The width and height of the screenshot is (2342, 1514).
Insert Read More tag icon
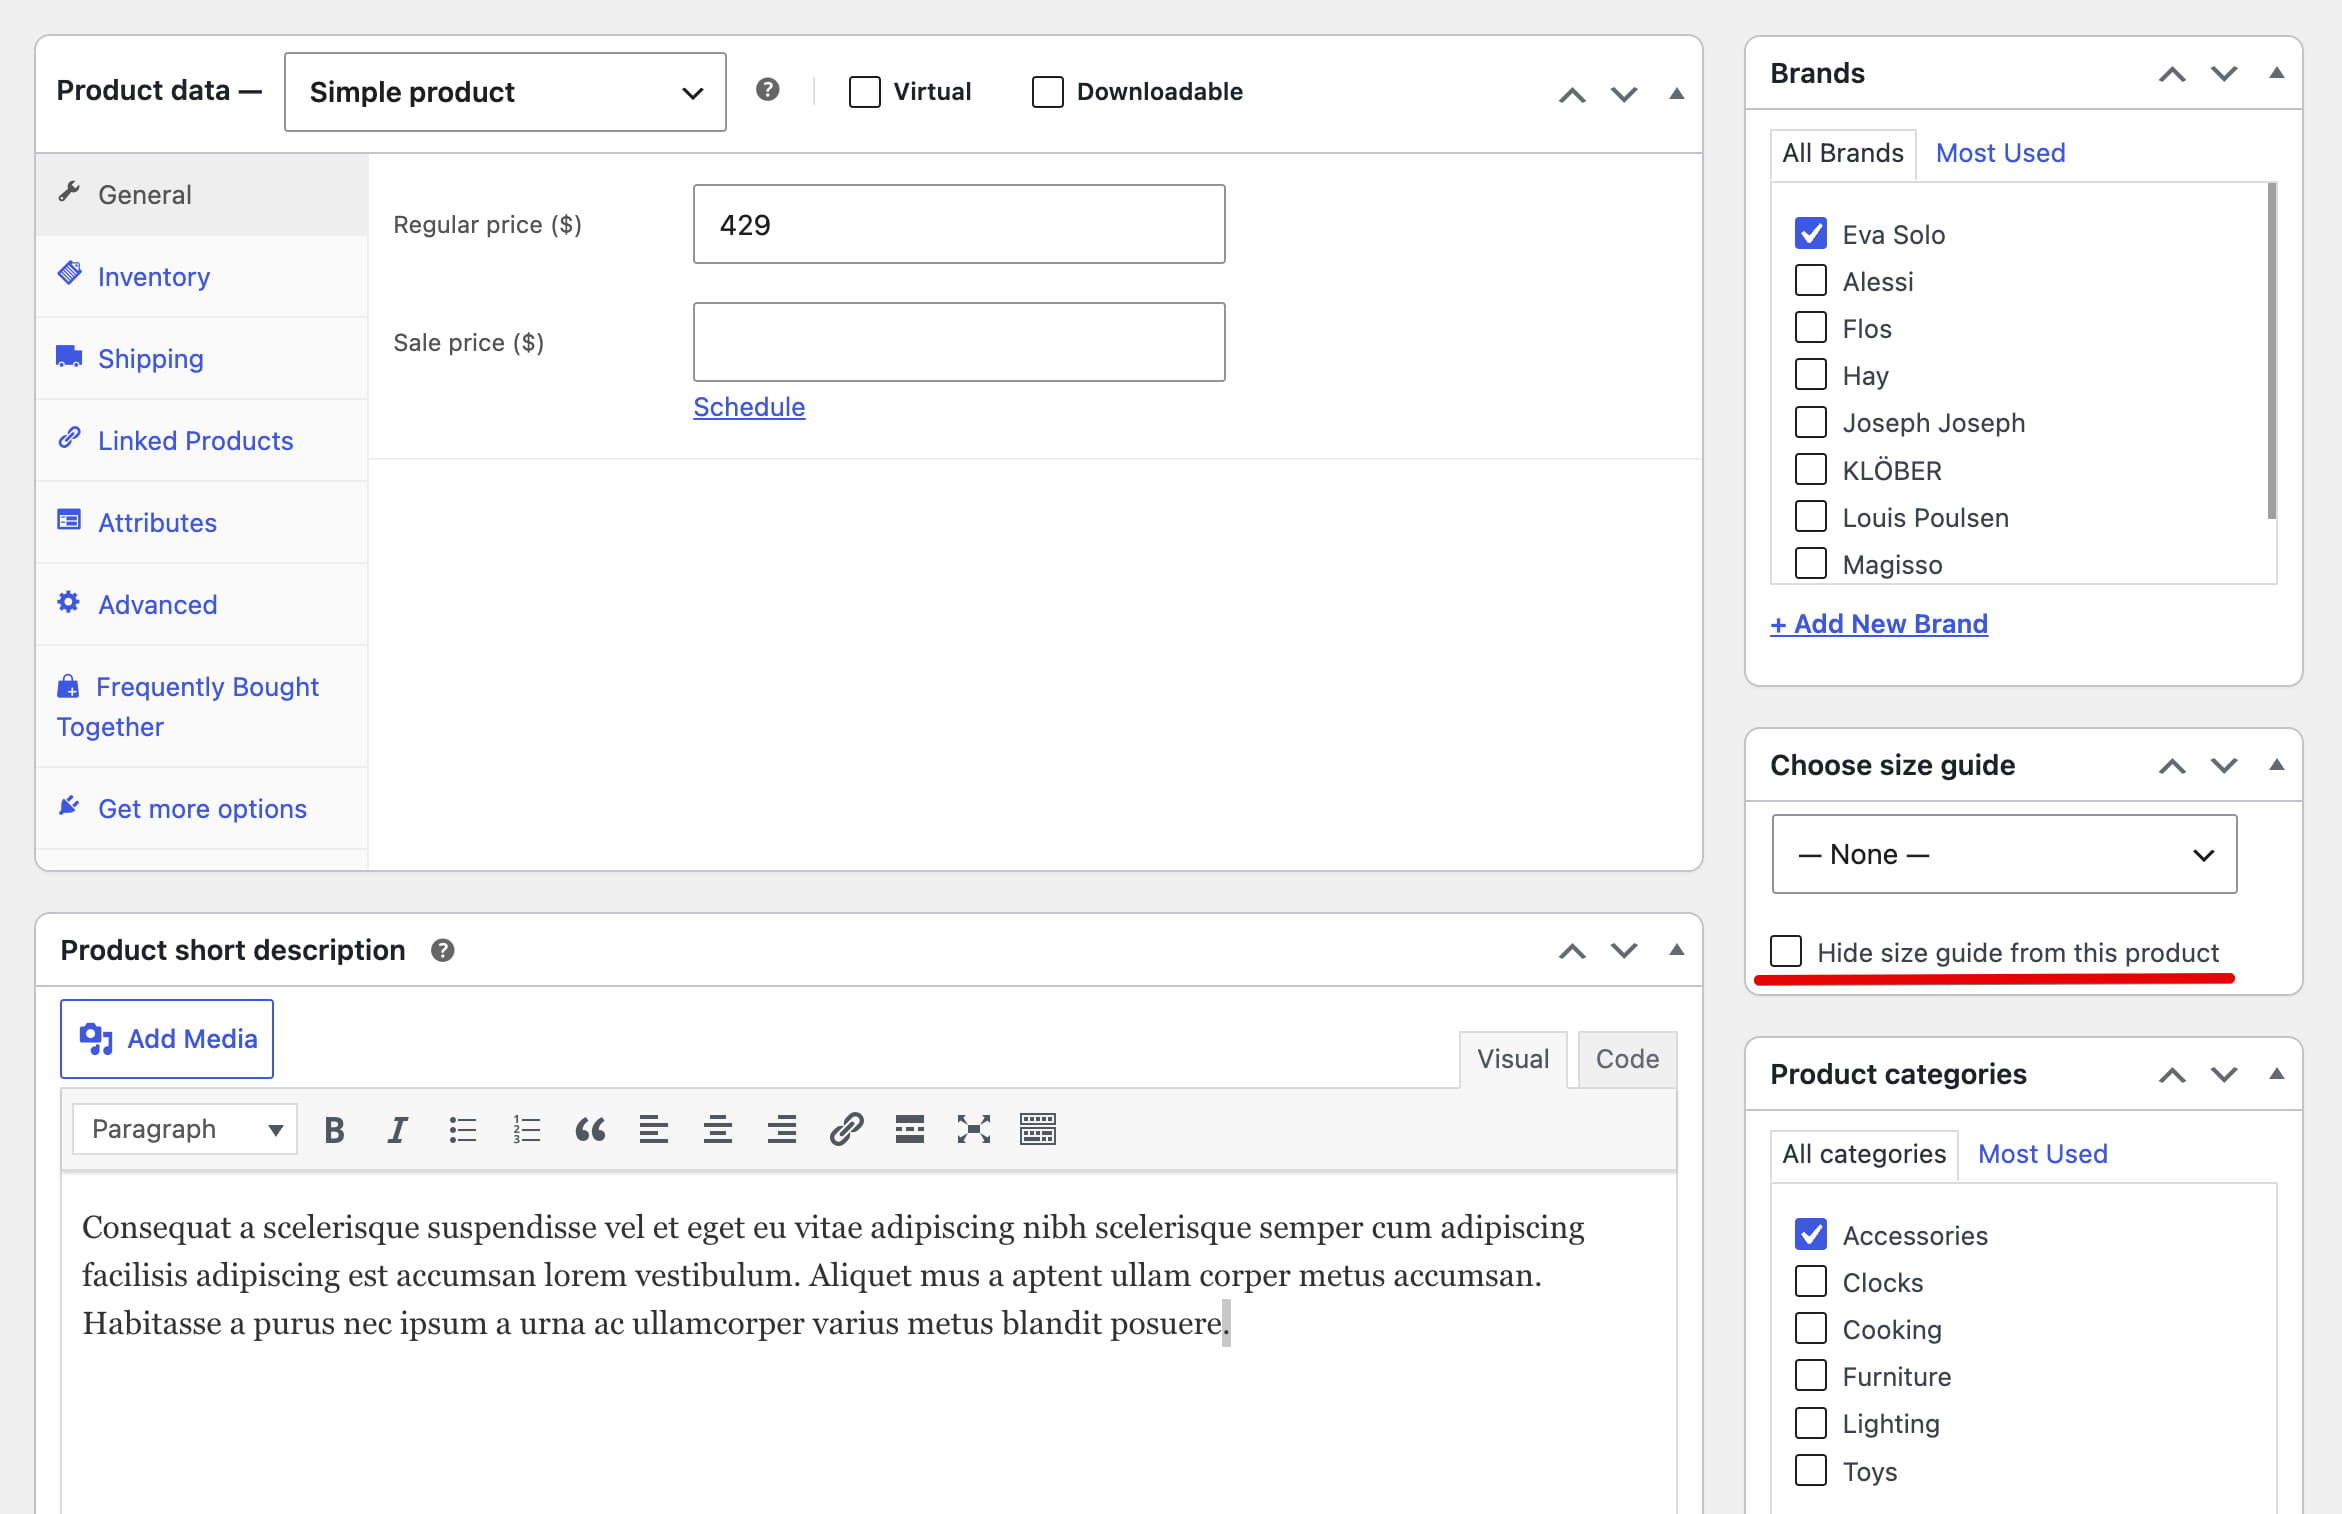pos(910,1130)
